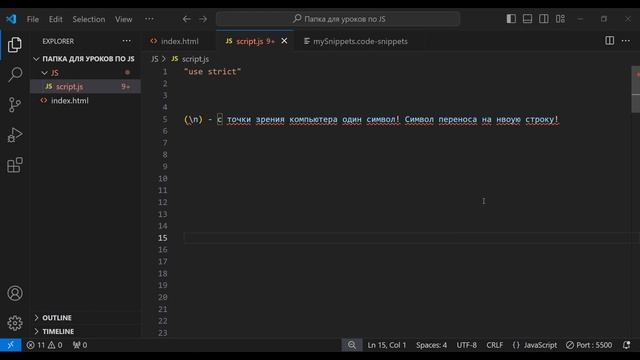Open the Selection menu

(89, 19)
